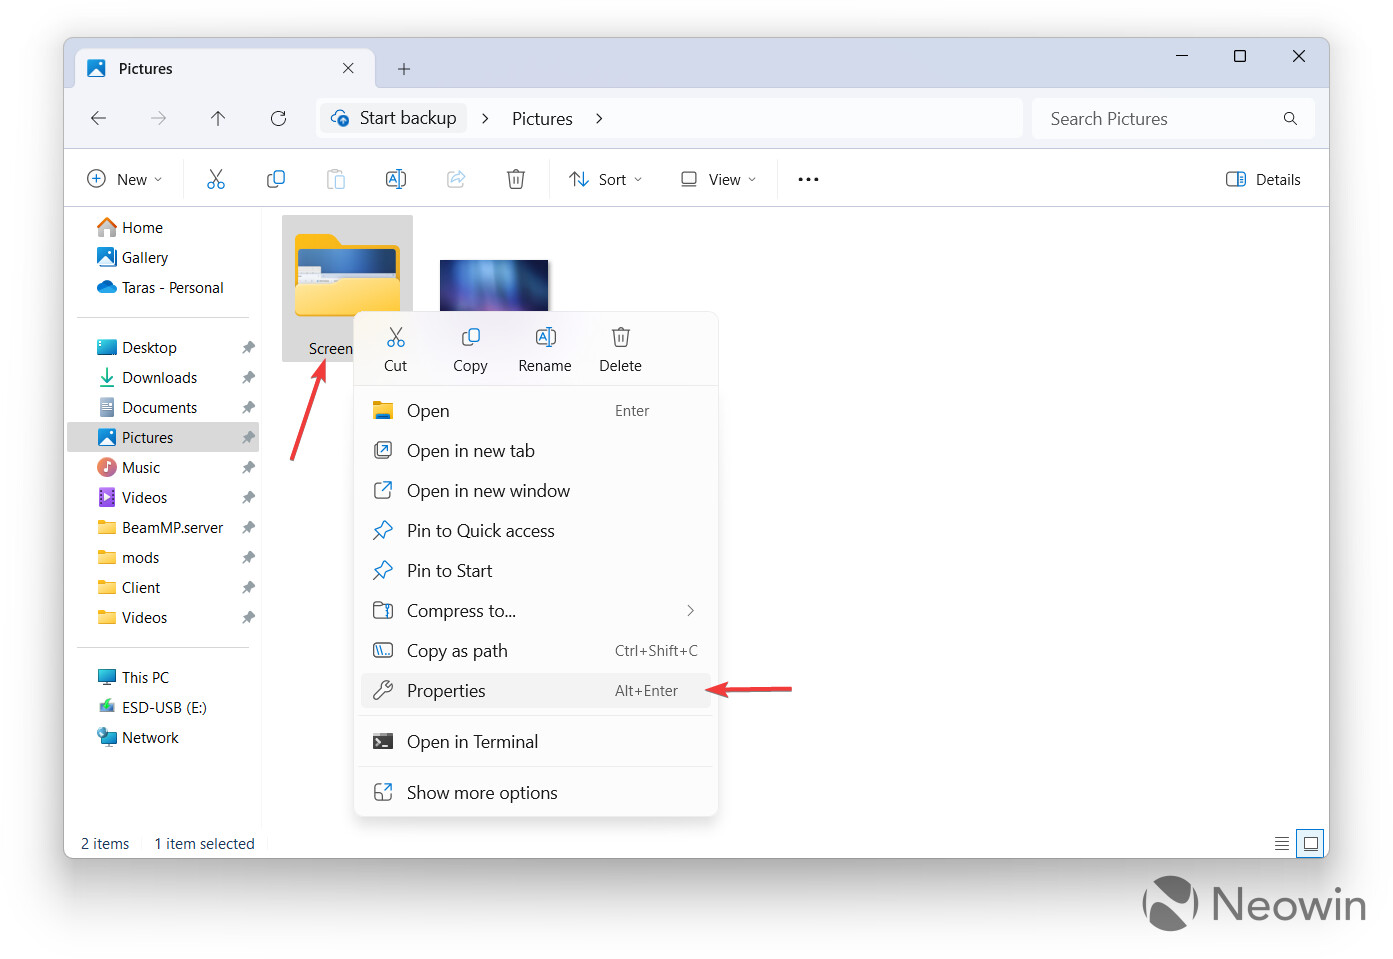Choose Open in the context menu
Screen dimensions: 1393x959
click(x=536, y=411)
